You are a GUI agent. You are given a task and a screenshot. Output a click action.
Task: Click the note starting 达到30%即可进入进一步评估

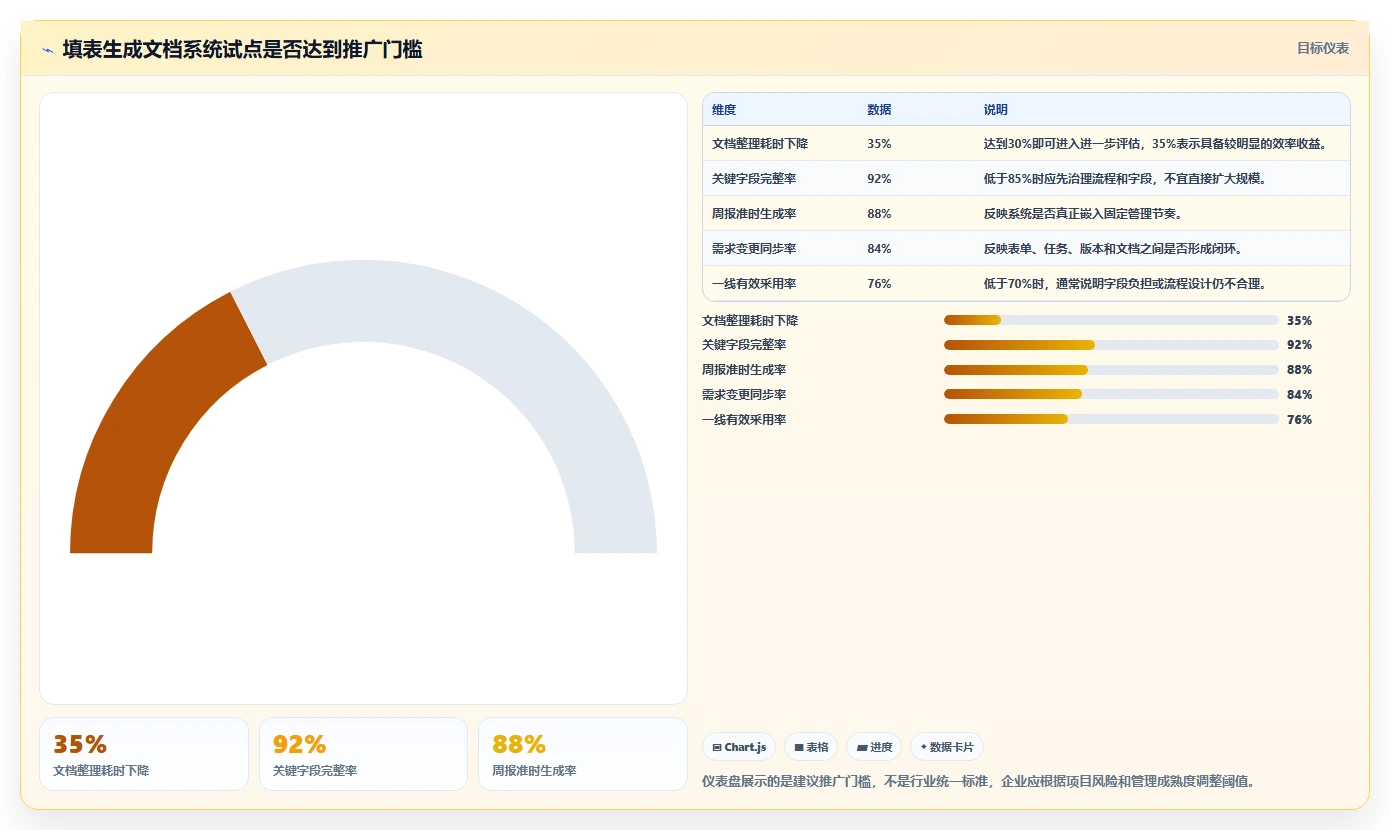1155,144
